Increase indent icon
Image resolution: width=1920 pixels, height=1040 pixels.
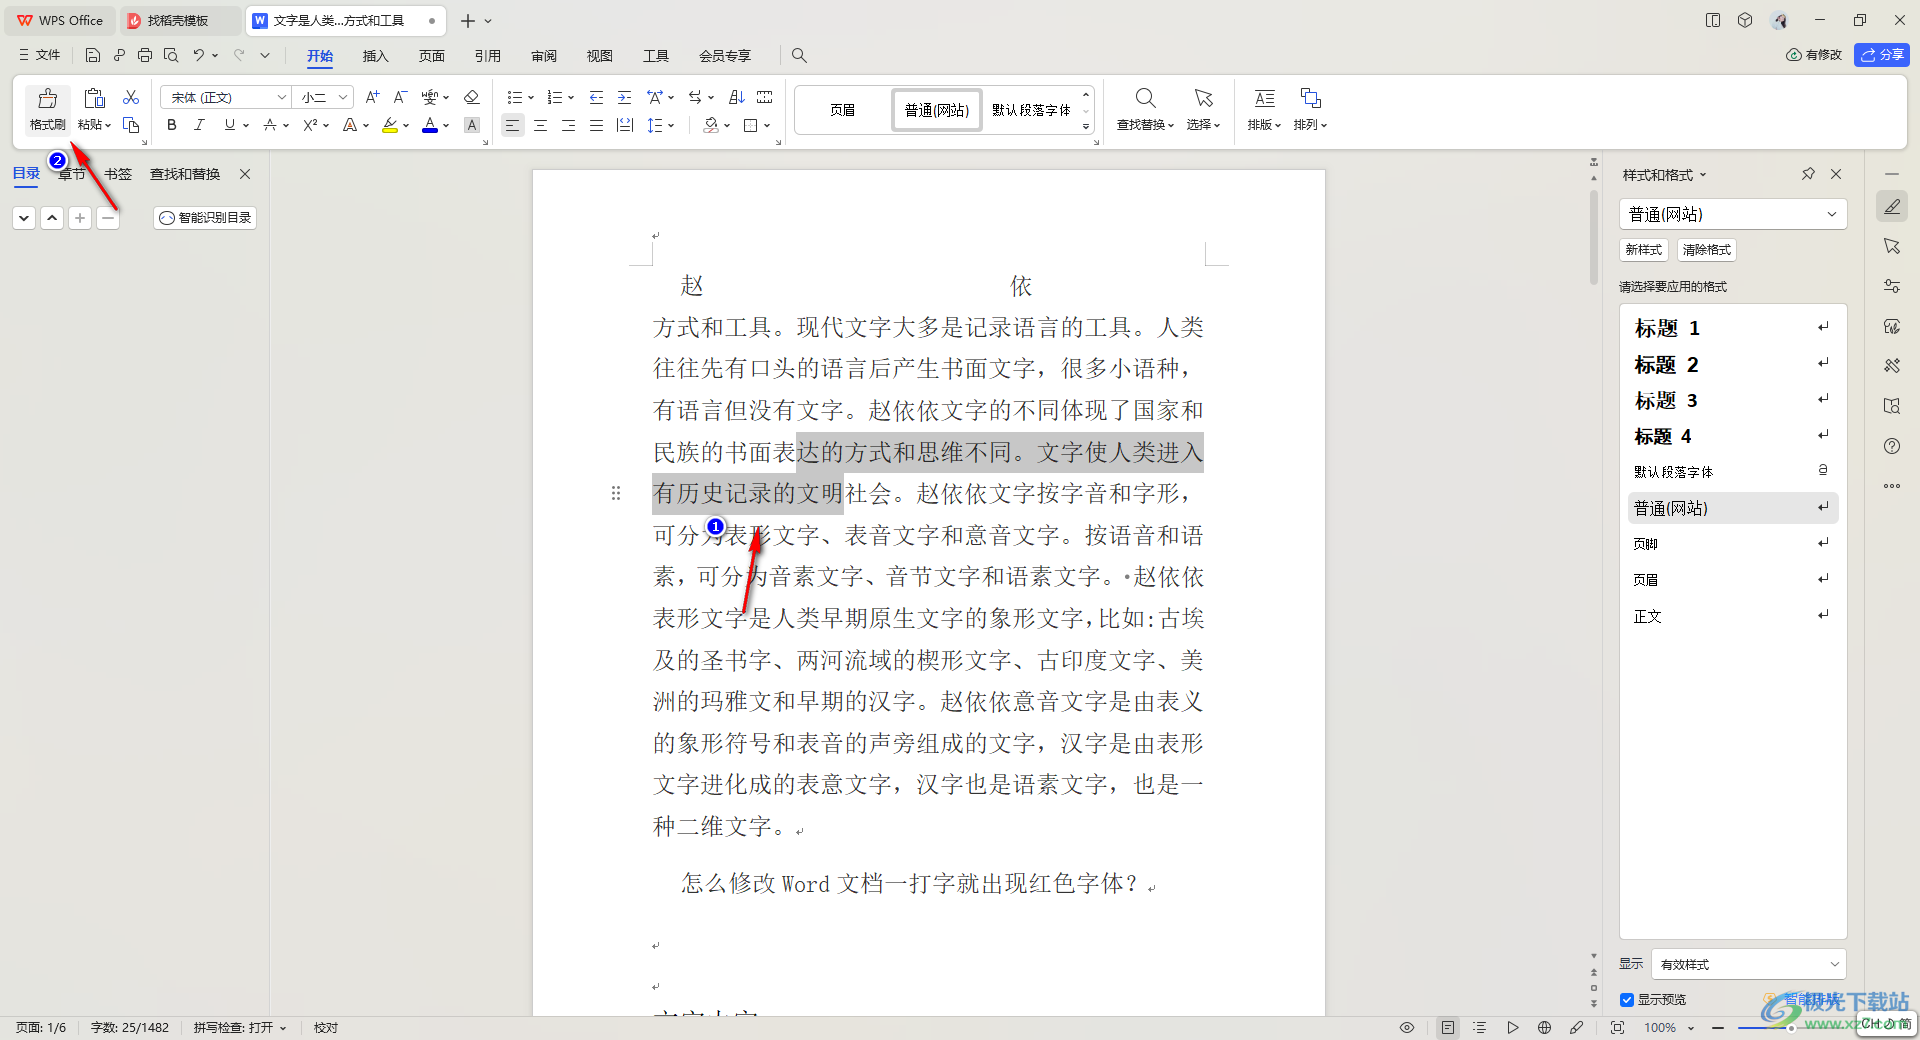(624, 97)
